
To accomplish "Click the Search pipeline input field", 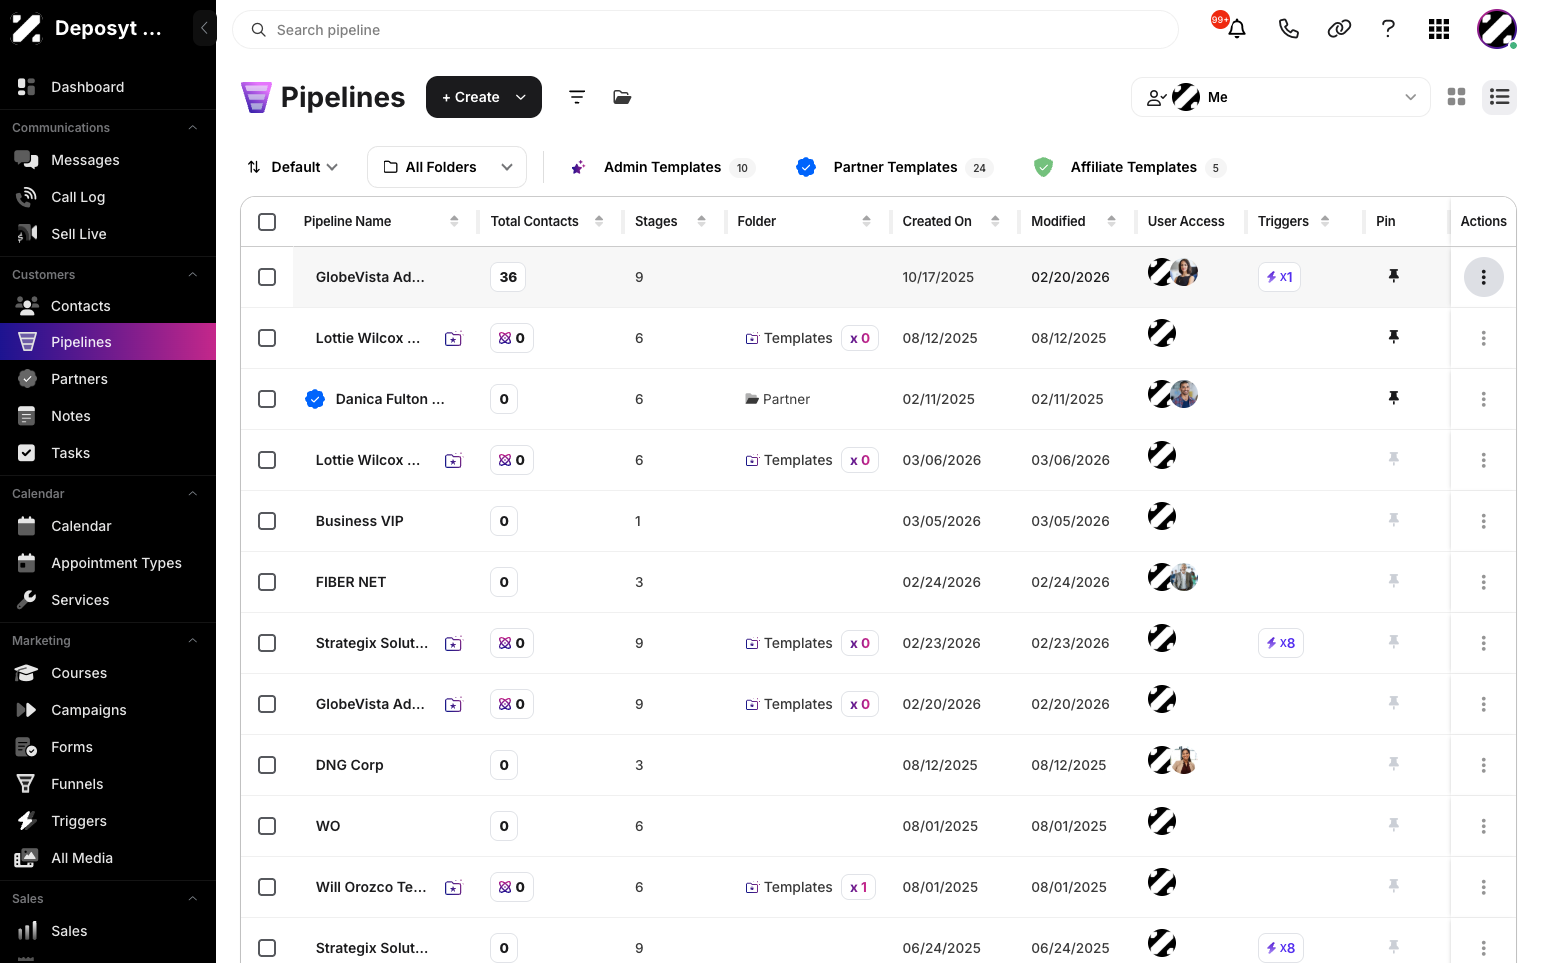I will (705, 30).
